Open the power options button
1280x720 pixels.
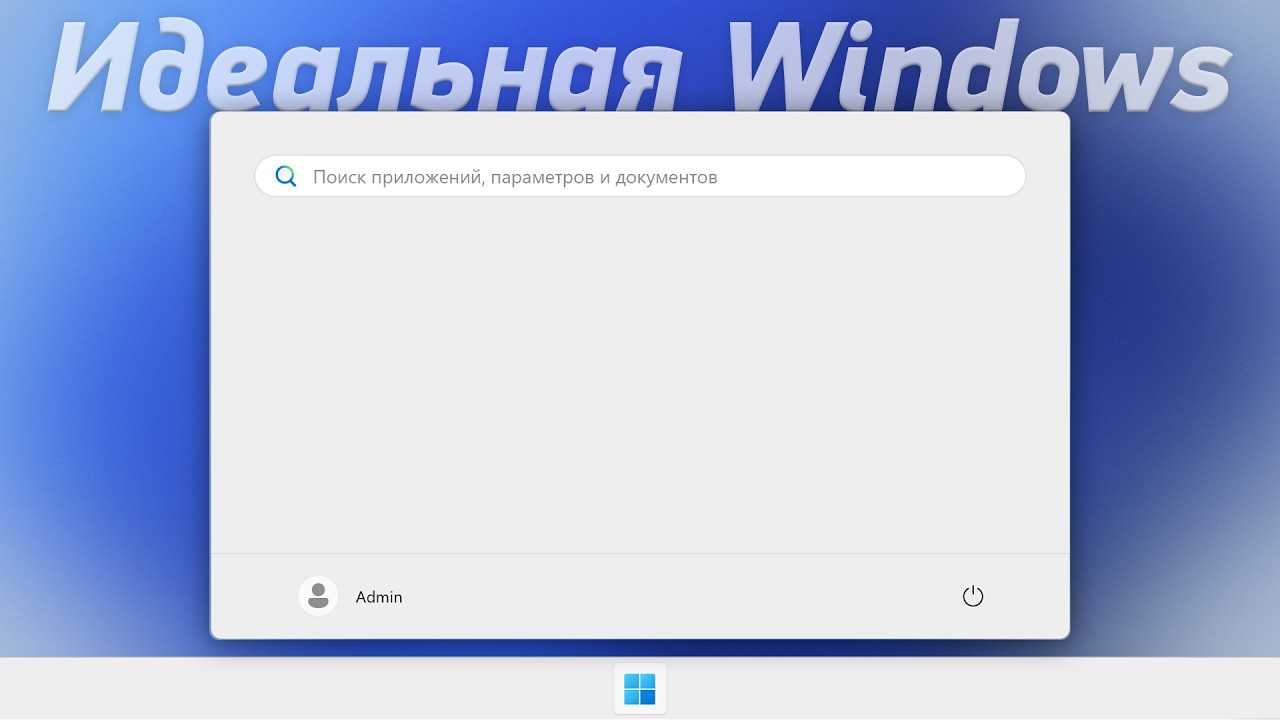973,597
